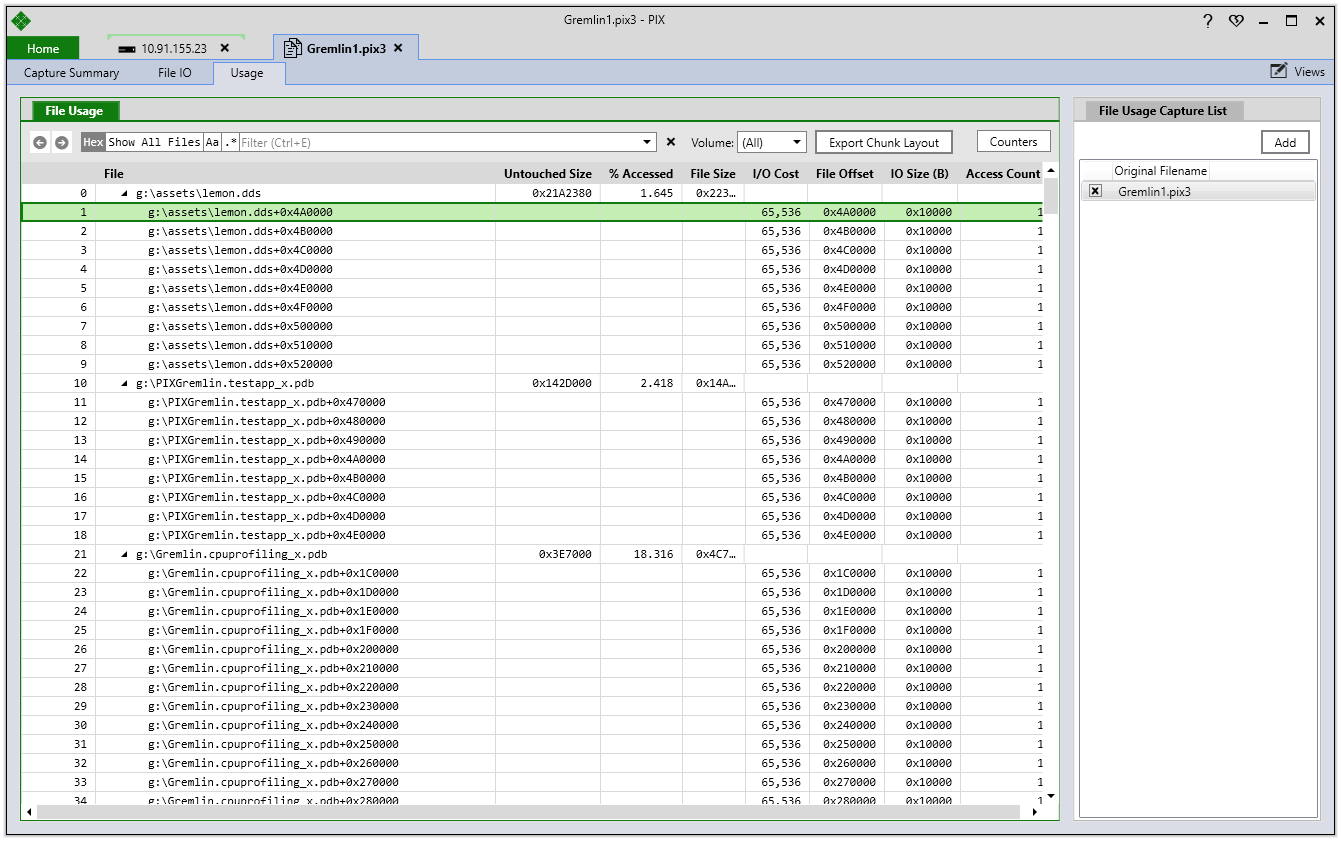Viewport: 1341px width, 841px height.
Task: Clear the filter with the X icon
Action: [x=671, y=142]
